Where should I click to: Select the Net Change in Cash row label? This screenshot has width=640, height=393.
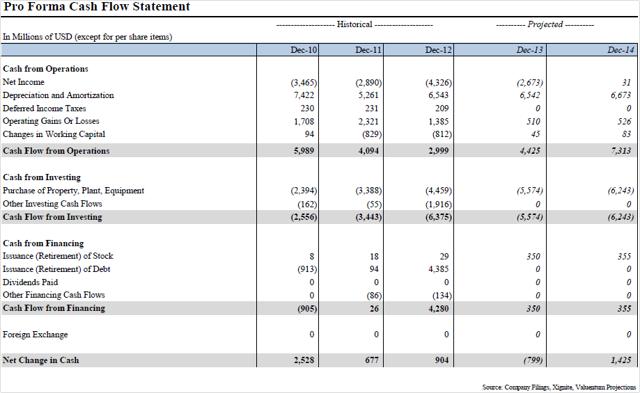pyautogui.click(x=41, y=360)
